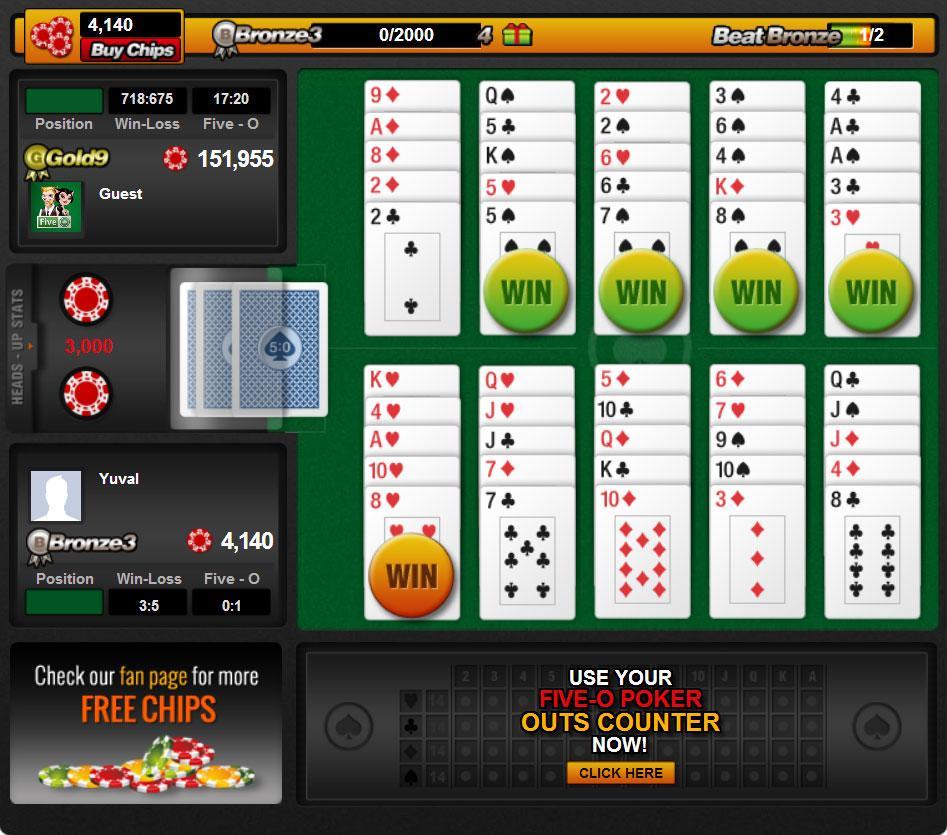This screenshot has width=947, height=835.
Task: Click the green gift box icon
Action: pyautogui.click(x=517, y=34)
